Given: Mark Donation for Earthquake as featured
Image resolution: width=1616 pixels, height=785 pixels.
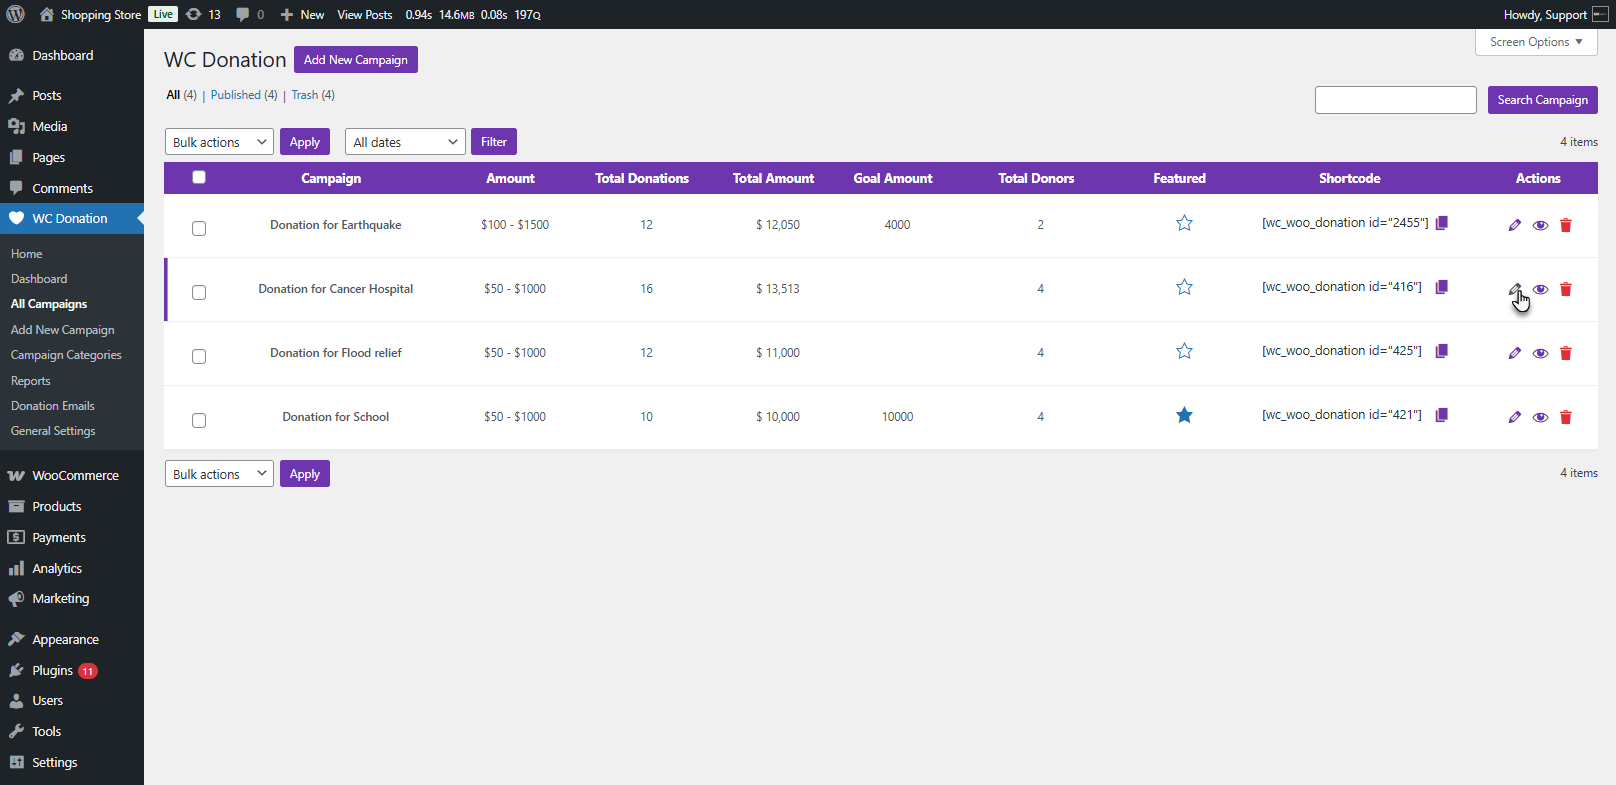Looking at the screenshot, I should pos(1184,223).
